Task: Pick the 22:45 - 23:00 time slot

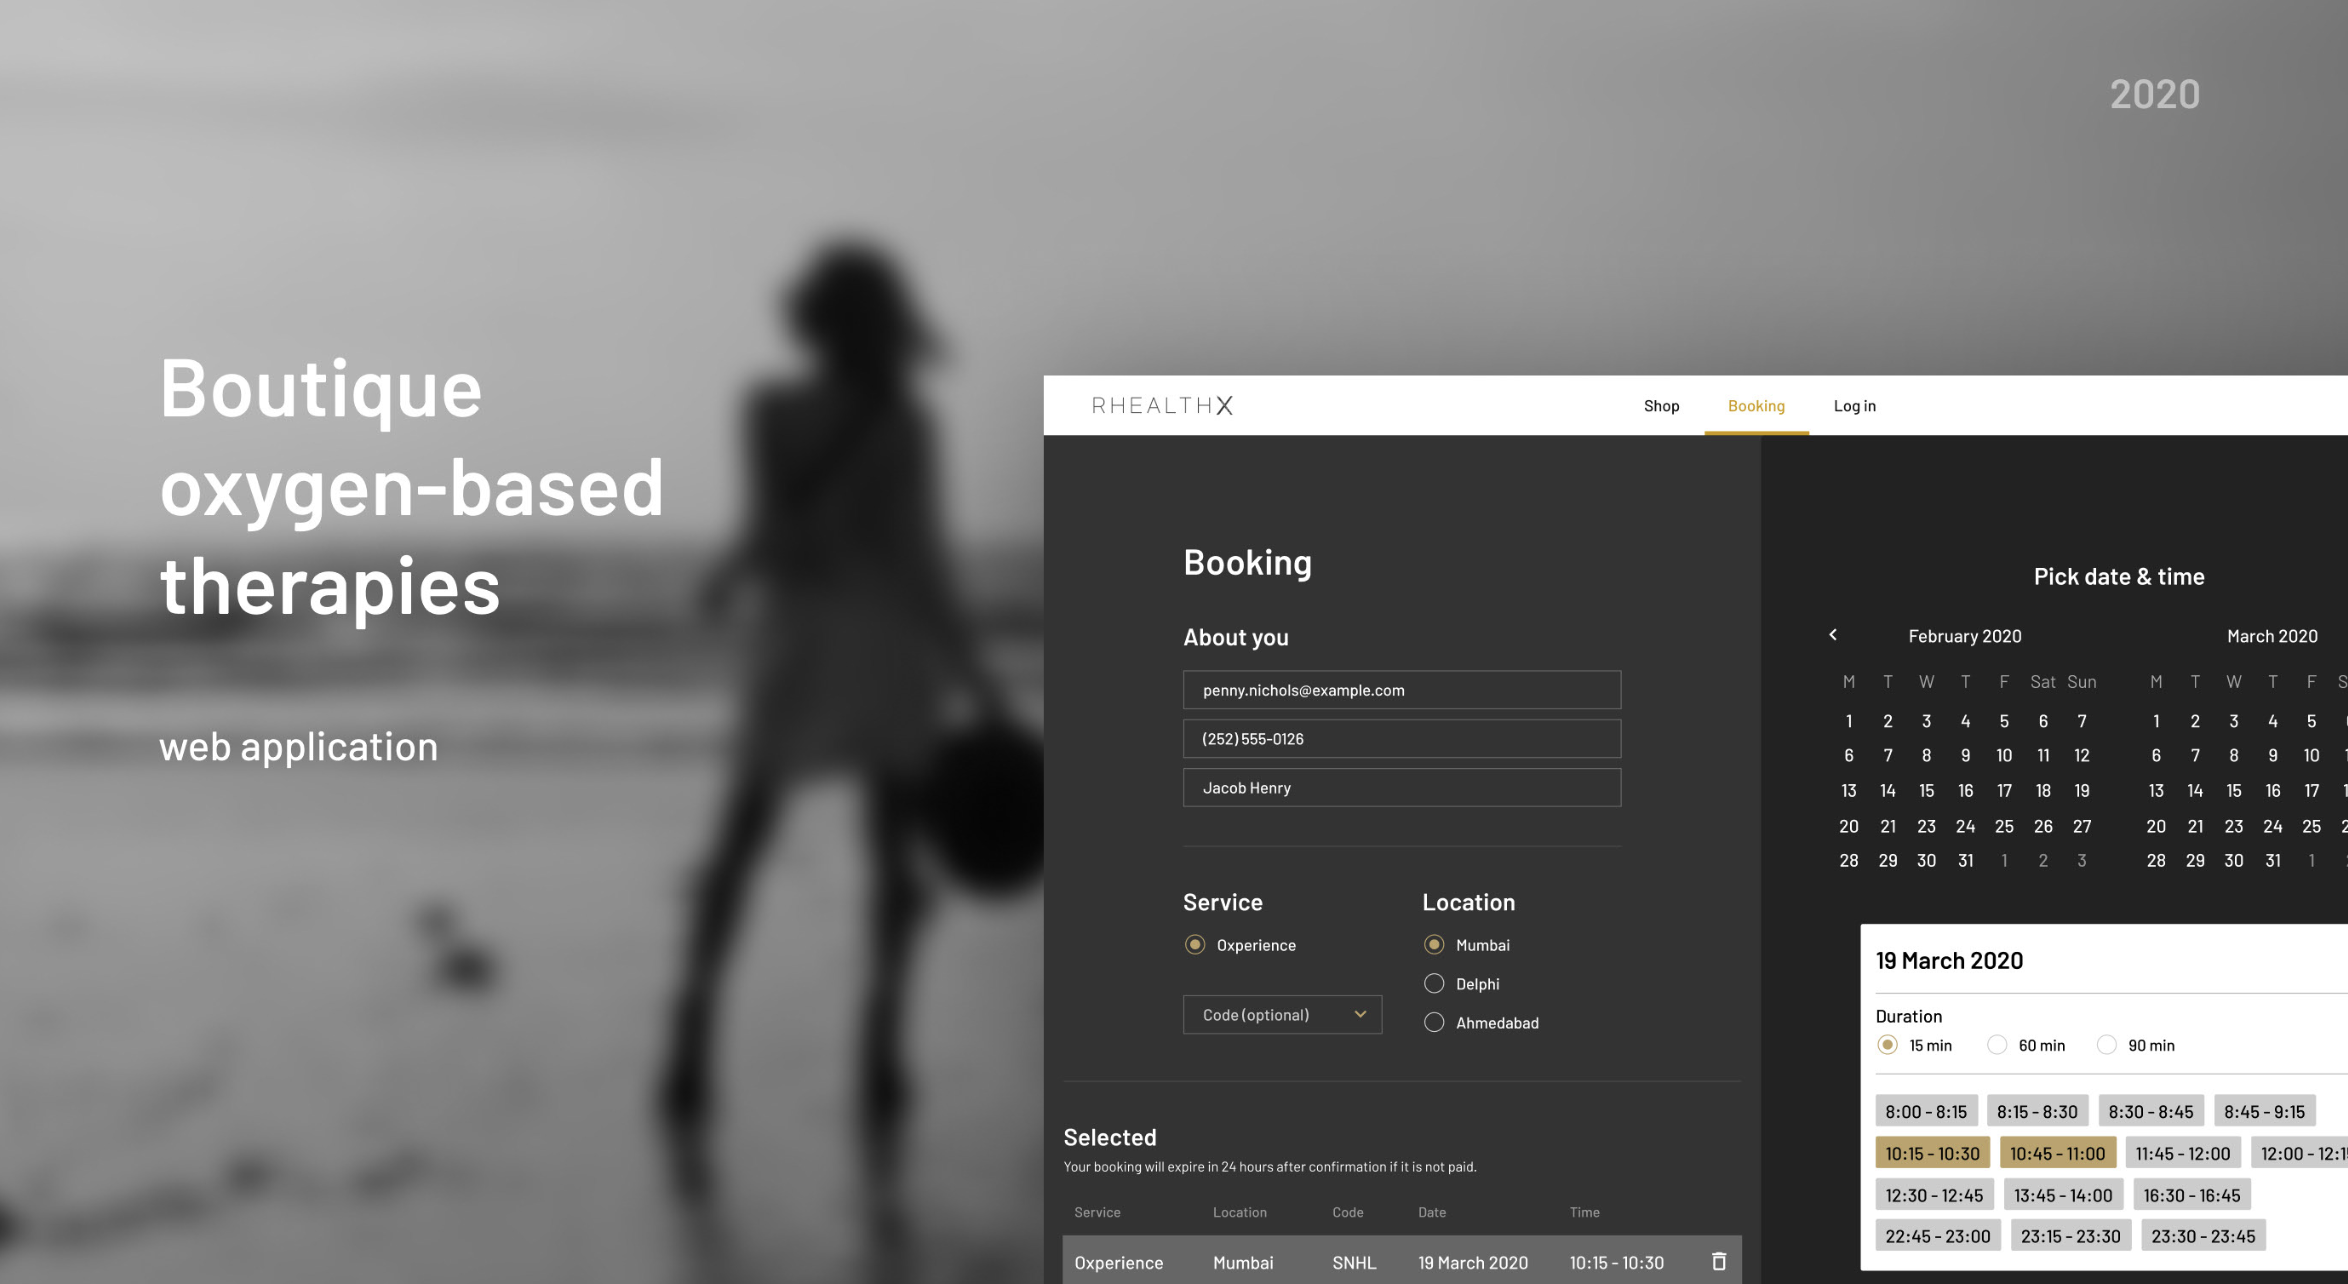Action: pyautogui.click(x=1938, y=1237)
